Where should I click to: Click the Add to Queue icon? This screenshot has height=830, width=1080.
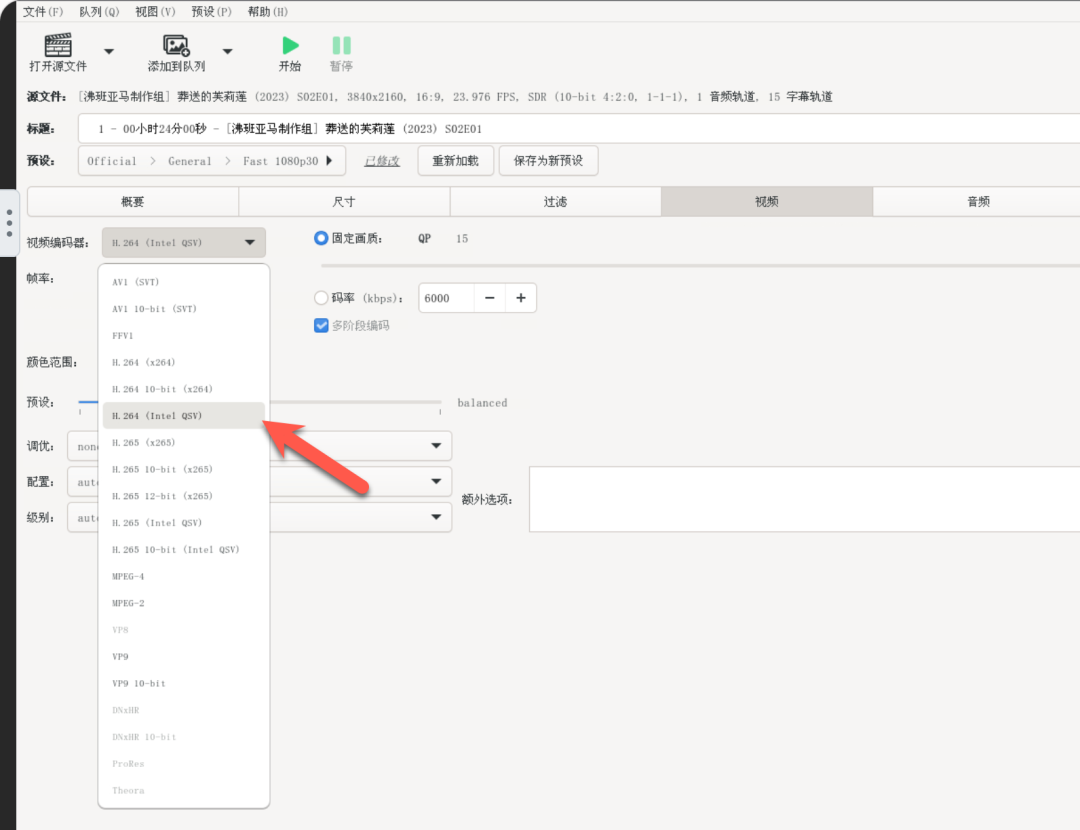coord(176,45)
